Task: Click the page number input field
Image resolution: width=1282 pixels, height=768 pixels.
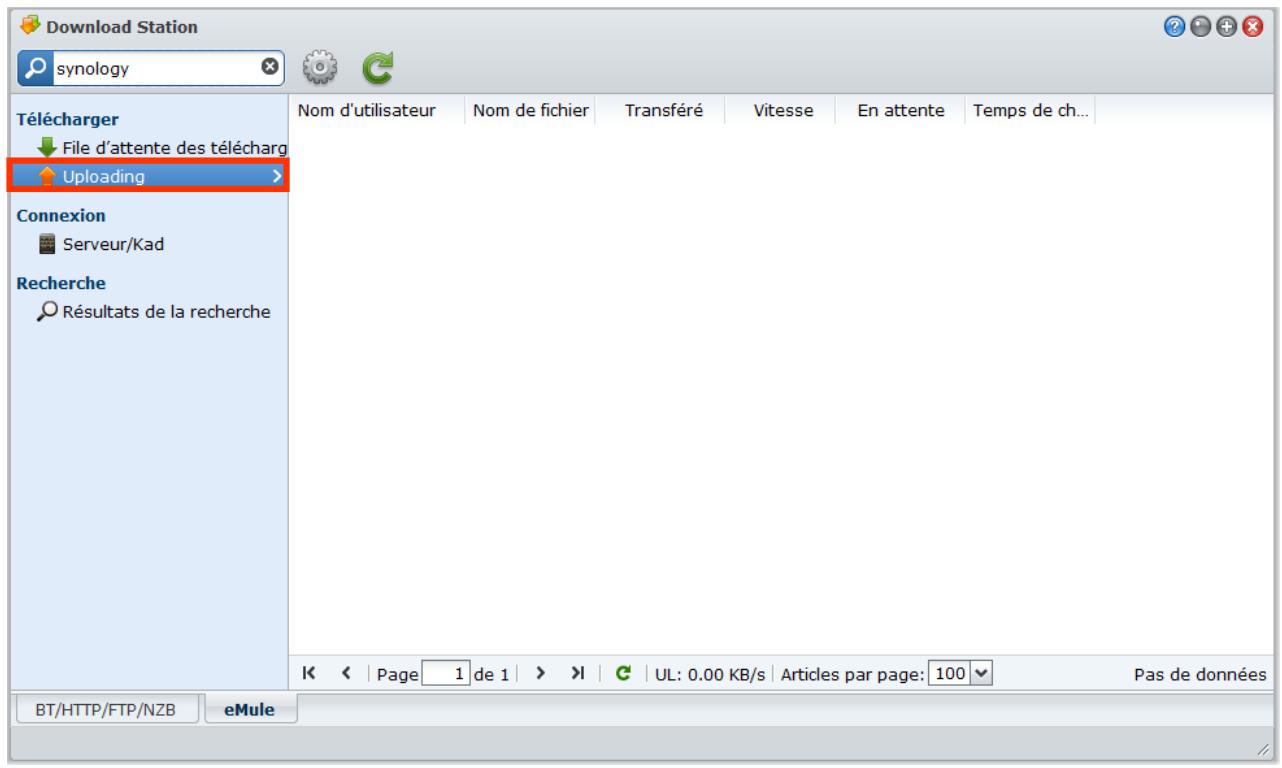Action: (x=447, y=675)
